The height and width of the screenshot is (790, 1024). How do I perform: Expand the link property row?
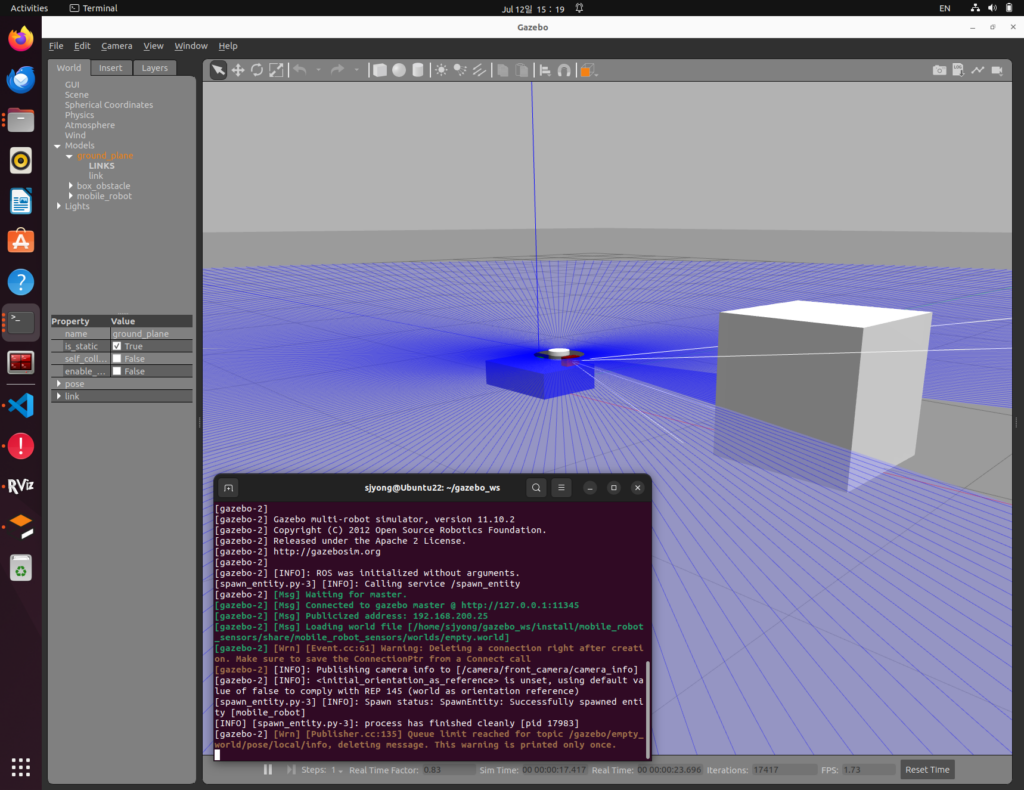(59, 396)
